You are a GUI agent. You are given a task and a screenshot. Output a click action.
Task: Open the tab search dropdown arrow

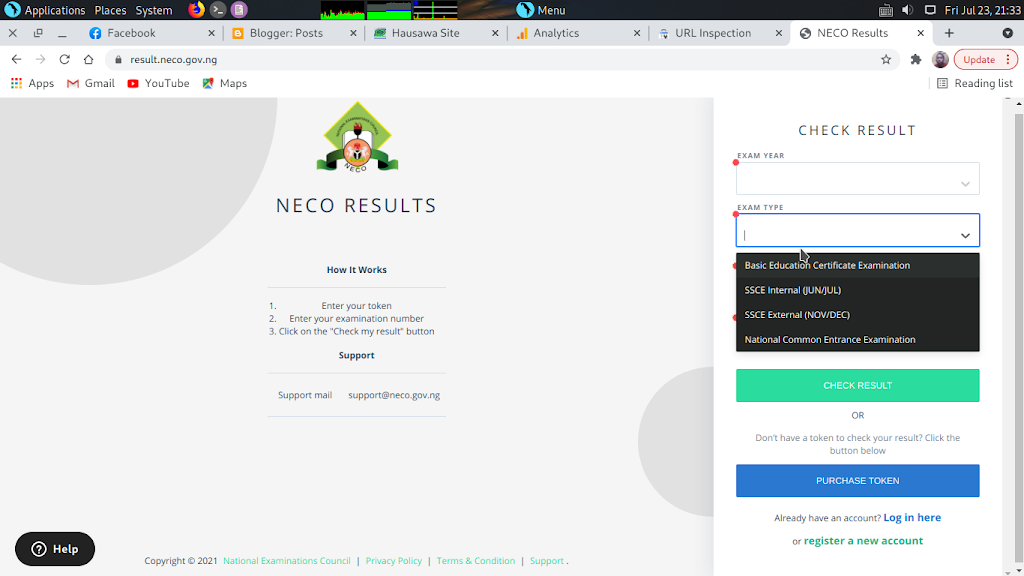[x=1008, y=33]
